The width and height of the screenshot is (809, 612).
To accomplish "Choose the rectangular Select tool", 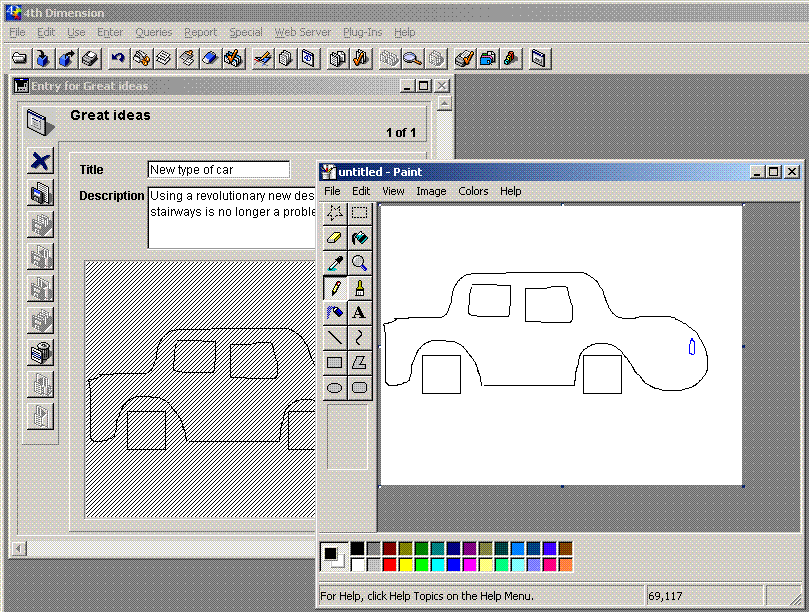I will point(360,213).
